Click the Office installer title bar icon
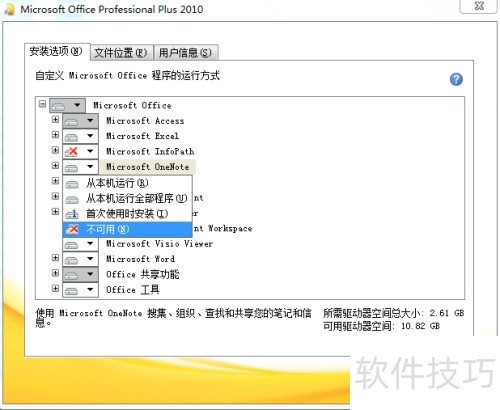The height and width of the screenshot is (410, 500). click(9, 9)
